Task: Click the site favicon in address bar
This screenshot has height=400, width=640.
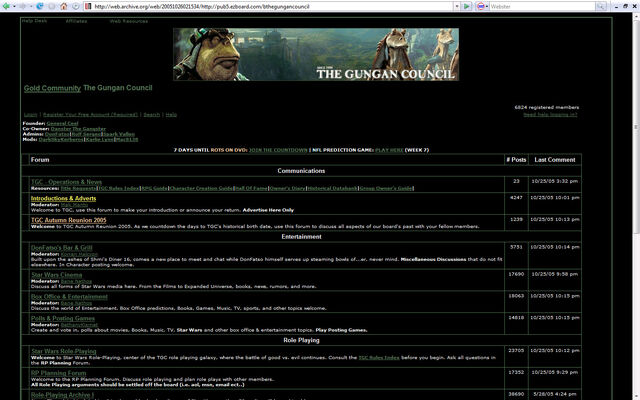Action: [x=89, y=6]
